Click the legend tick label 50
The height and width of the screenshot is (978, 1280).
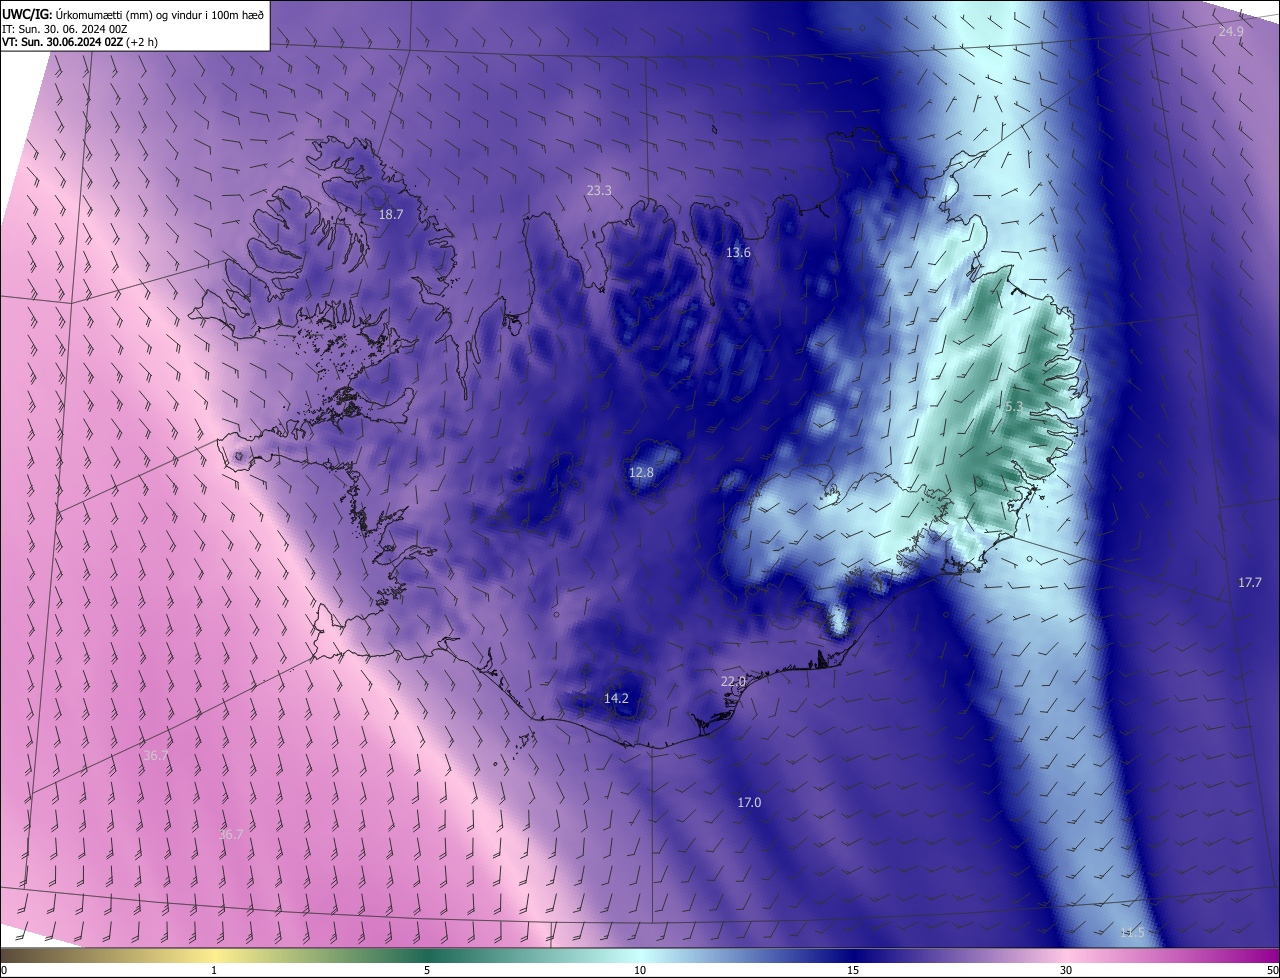(1272, 970)
